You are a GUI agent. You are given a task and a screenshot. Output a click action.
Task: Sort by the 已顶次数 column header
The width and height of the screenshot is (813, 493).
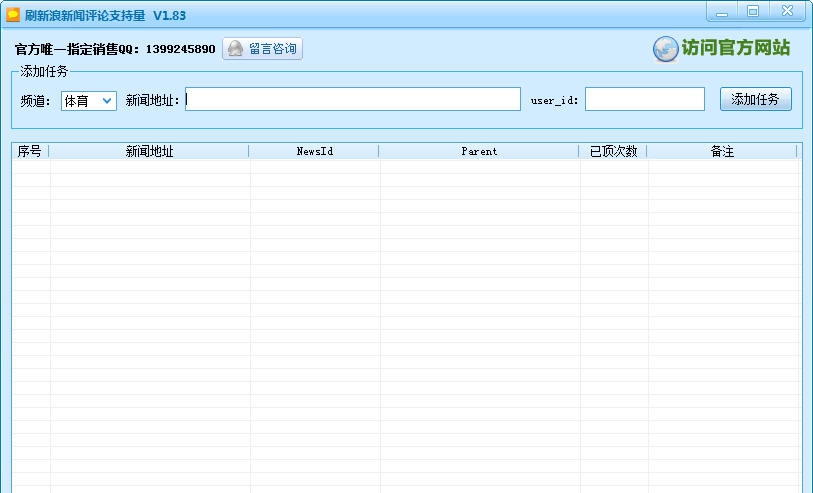pos(613,151)
